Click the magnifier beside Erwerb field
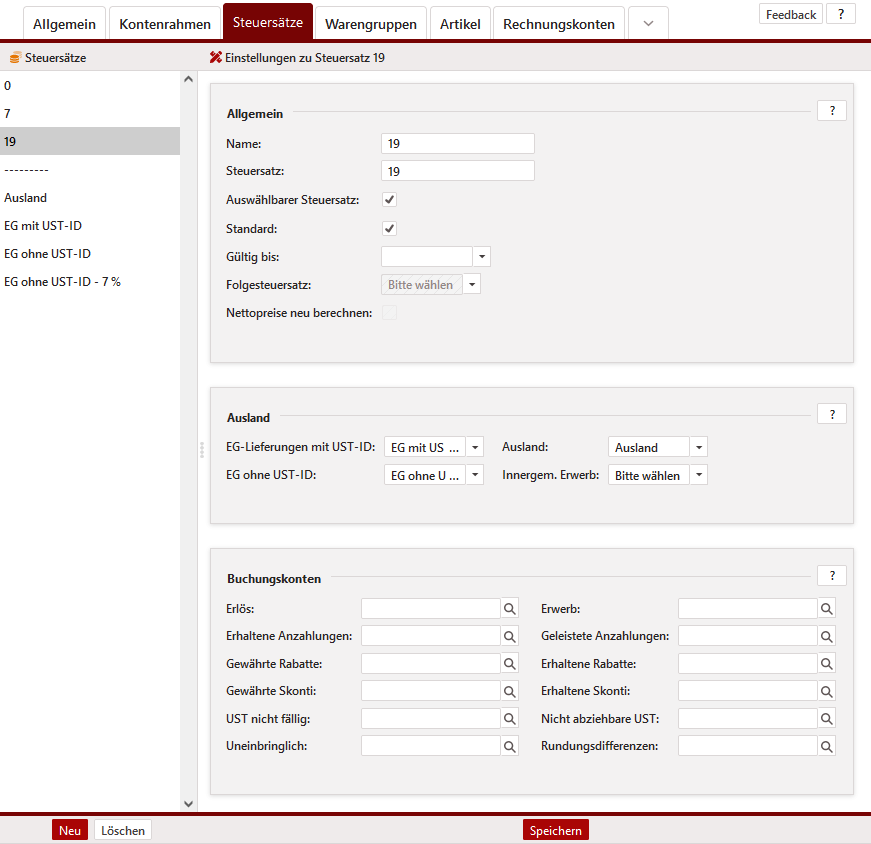This screenshot has height=844, width=871. click(826, 608)
